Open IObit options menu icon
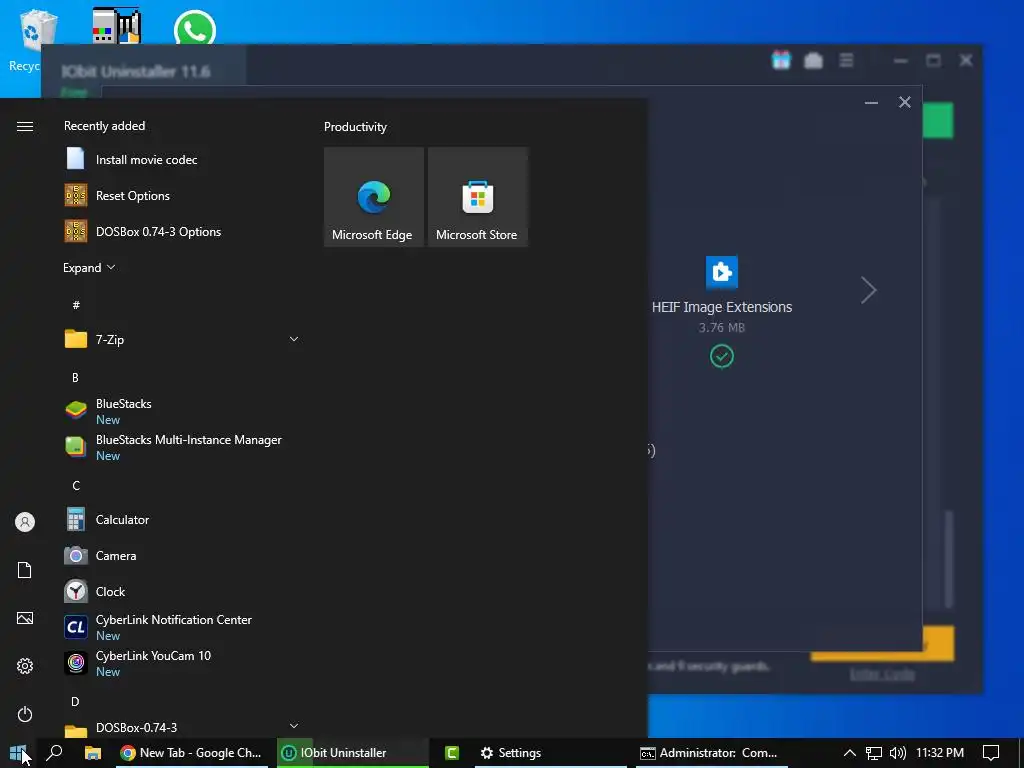The image size is (1024, 768). [846, 60]
